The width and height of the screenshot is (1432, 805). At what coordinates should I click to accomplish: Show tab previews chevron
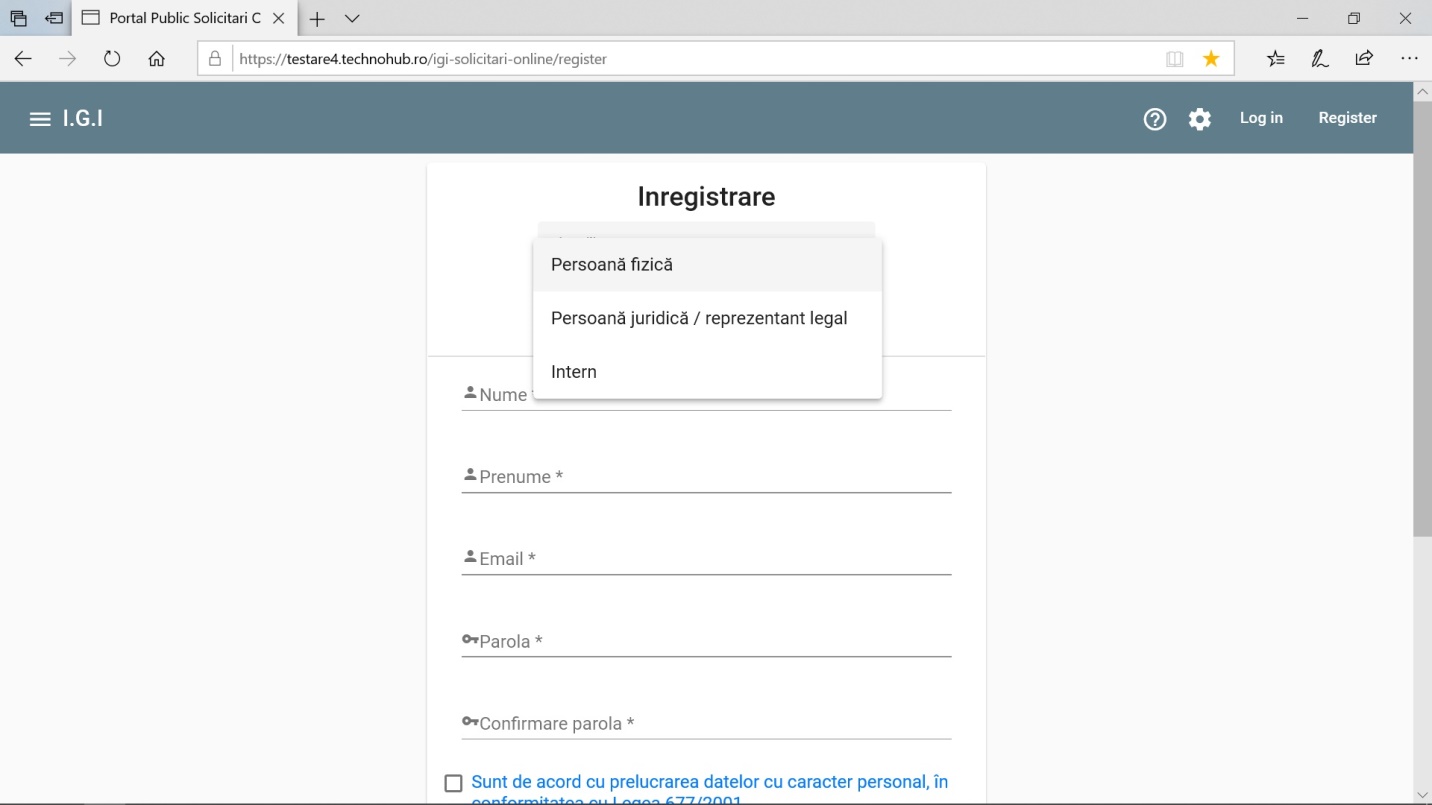click(x=352, y=19)
